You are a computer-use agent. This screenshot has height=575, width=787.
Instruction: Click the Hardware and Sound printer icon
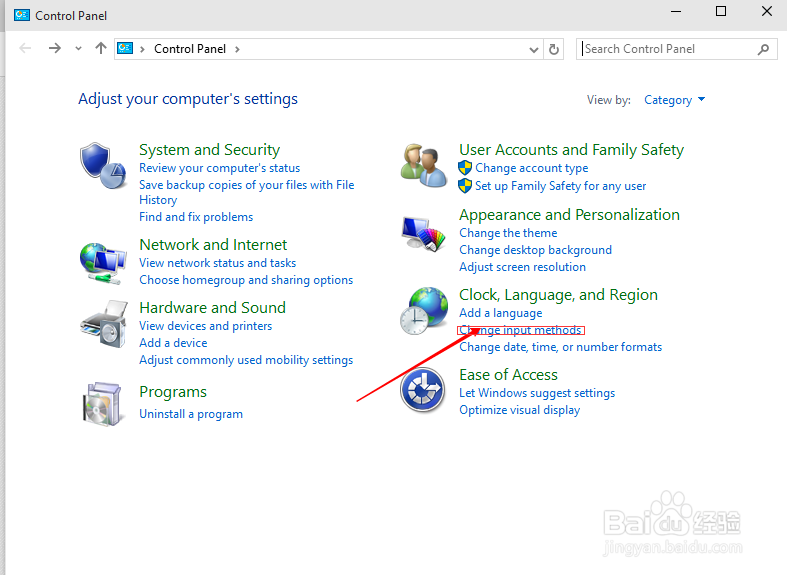[103, 322]
